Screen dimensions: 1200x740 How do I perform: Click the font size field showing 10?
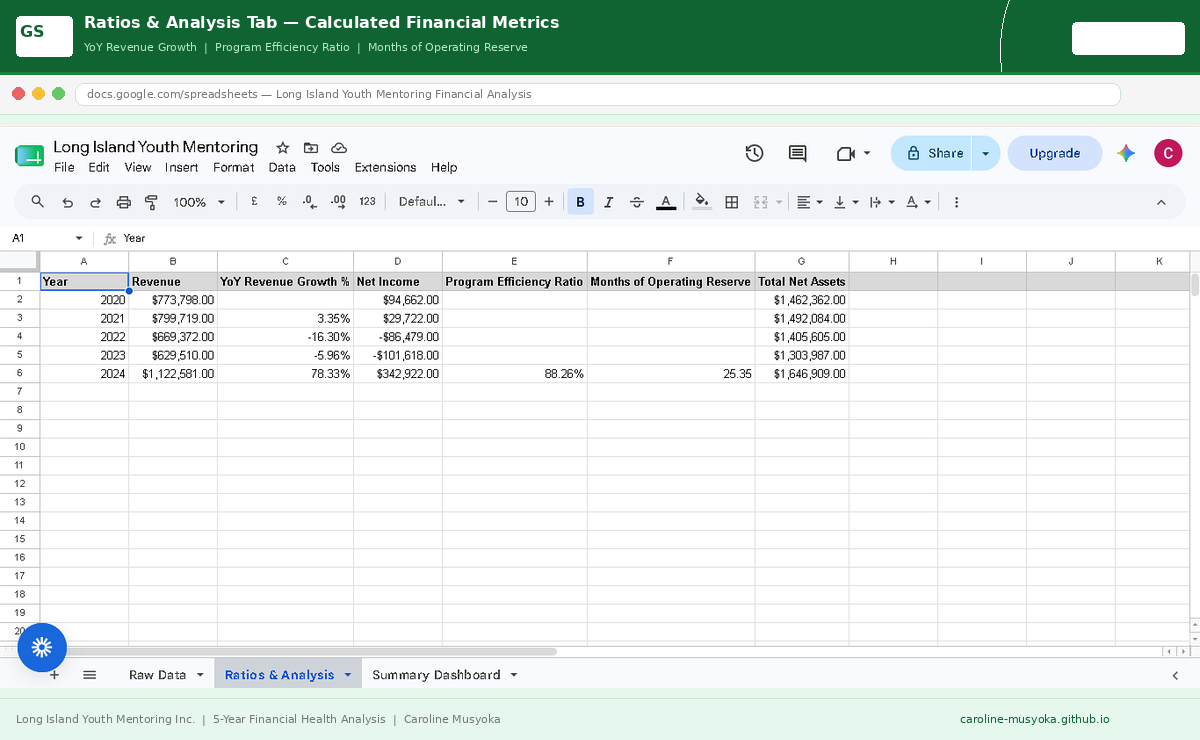[x=520, y=201]
